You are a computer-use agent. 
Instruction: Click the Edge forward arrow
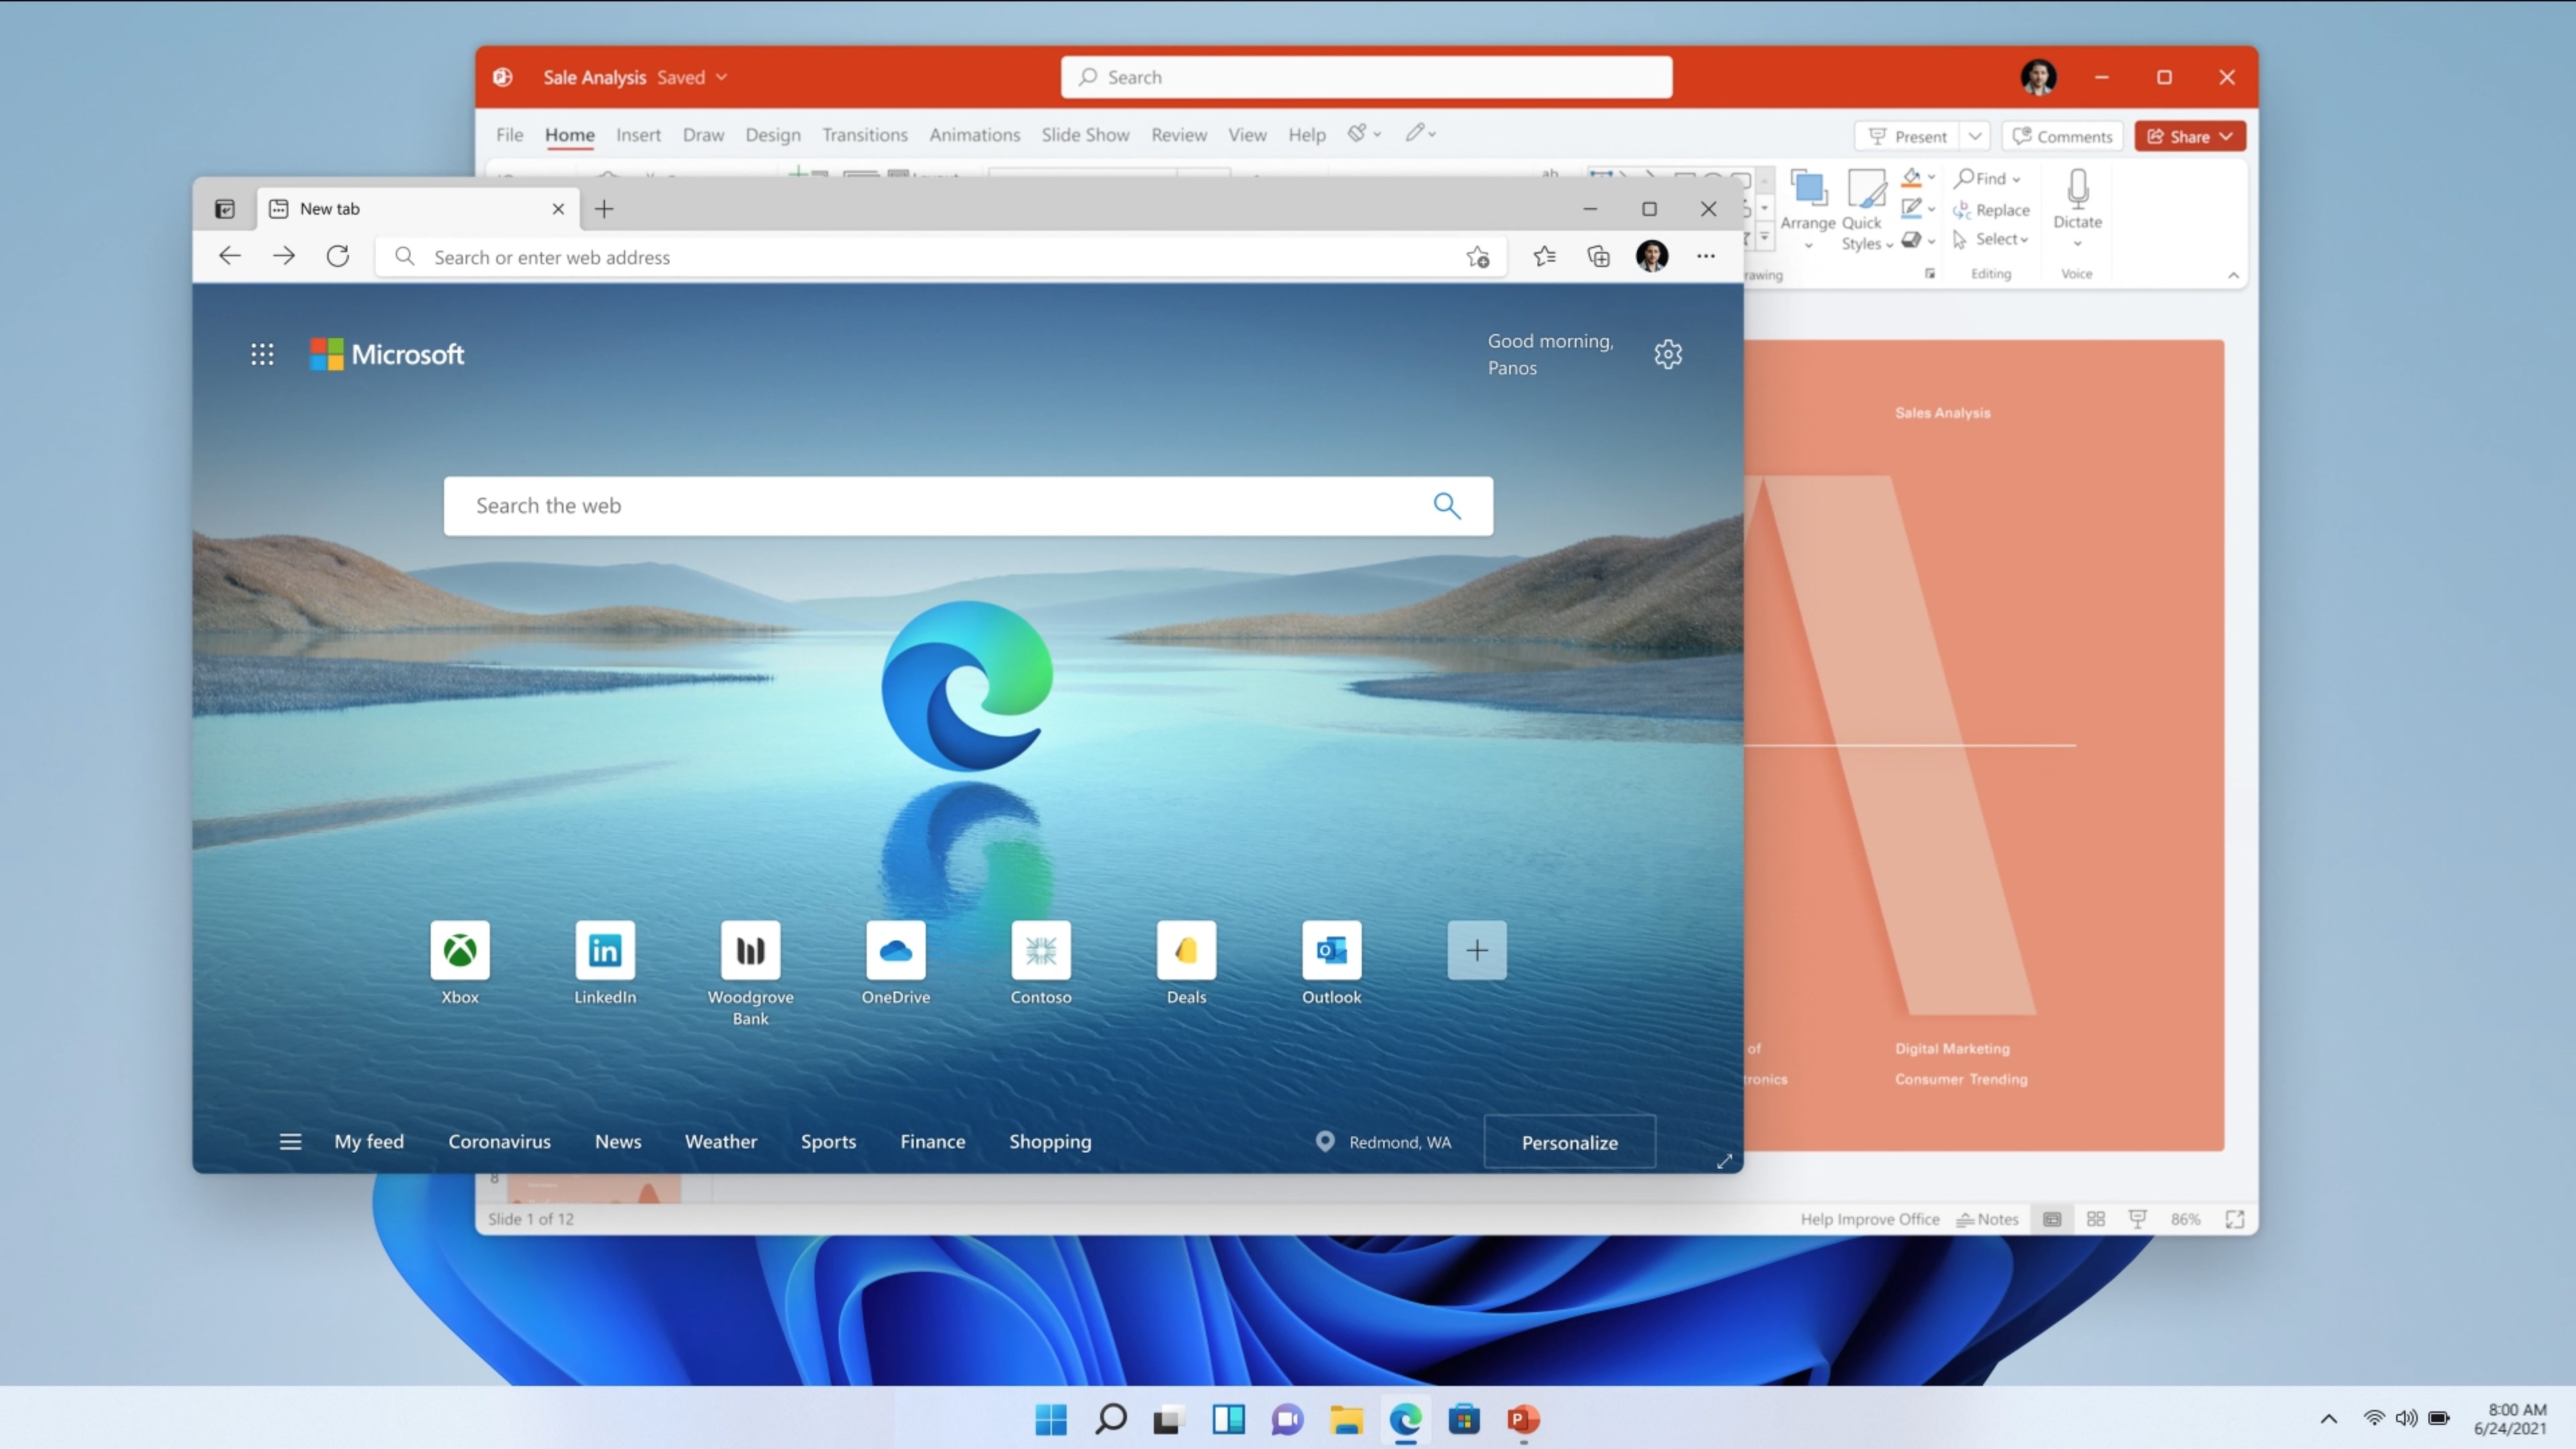[x=284, y=256]
